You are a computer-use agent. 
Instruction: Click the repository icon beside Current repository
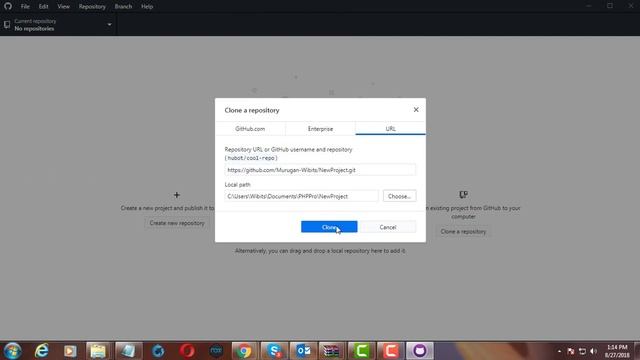point(7,25)
